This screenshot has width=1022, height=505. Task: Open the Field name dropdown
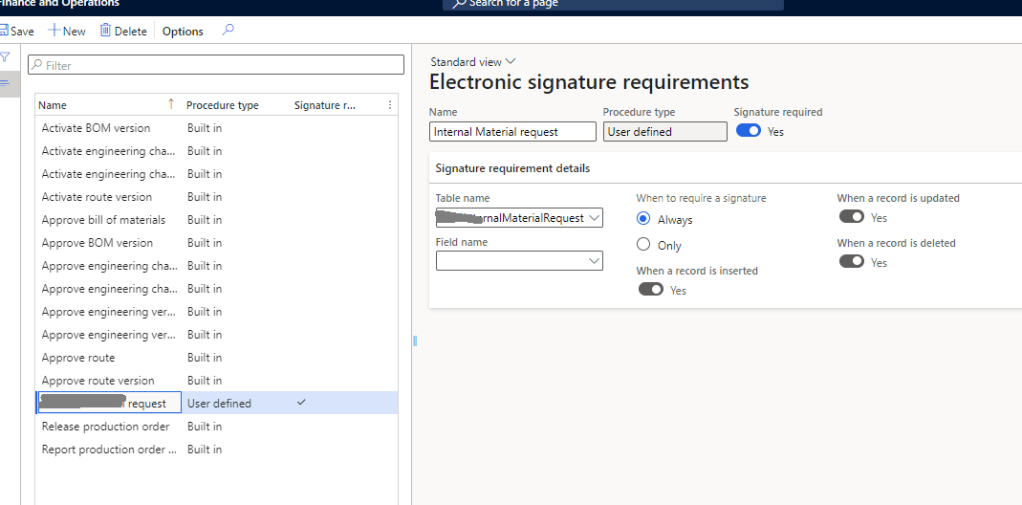(594, 261)
